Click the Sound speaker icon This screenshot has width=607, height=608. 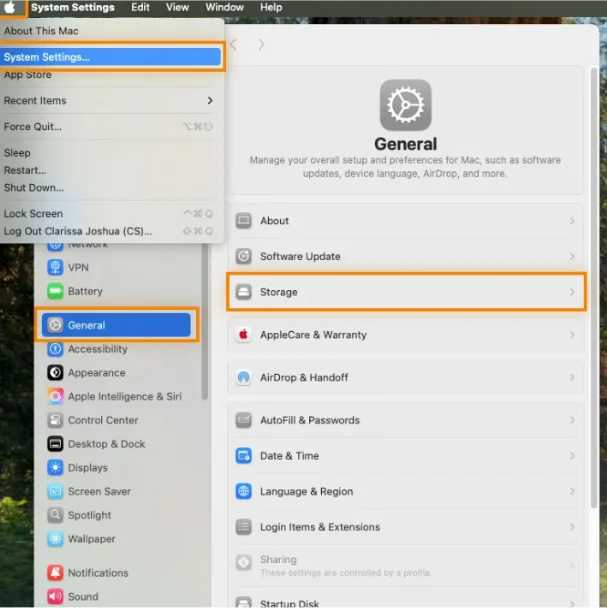(55, 596)
